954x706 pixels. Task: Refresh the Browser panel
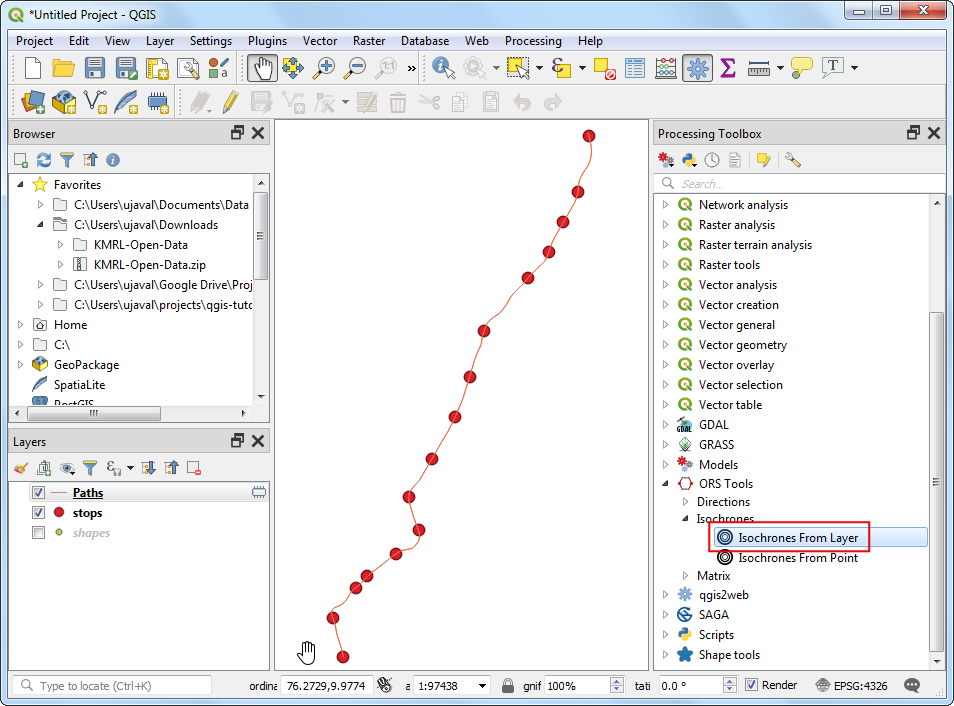pyautogui.click(x=44, y=160)
